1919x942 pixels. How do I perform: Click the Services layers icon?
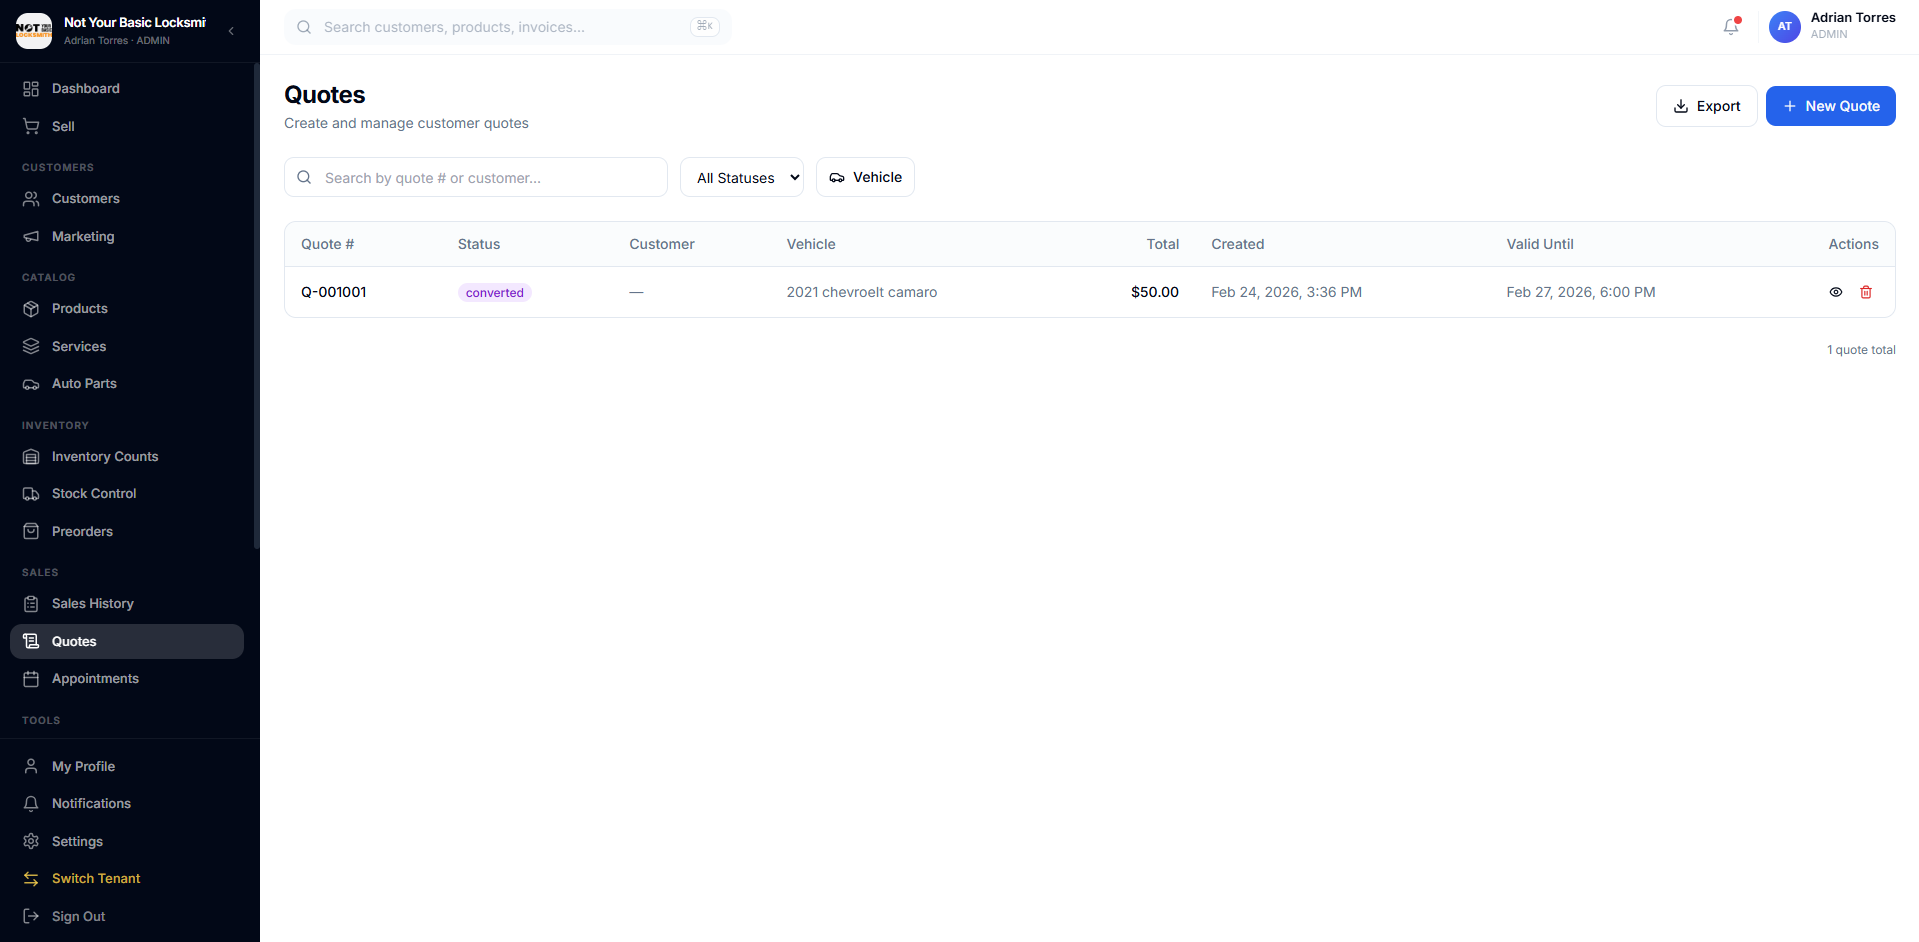click(x=31, y=347)
